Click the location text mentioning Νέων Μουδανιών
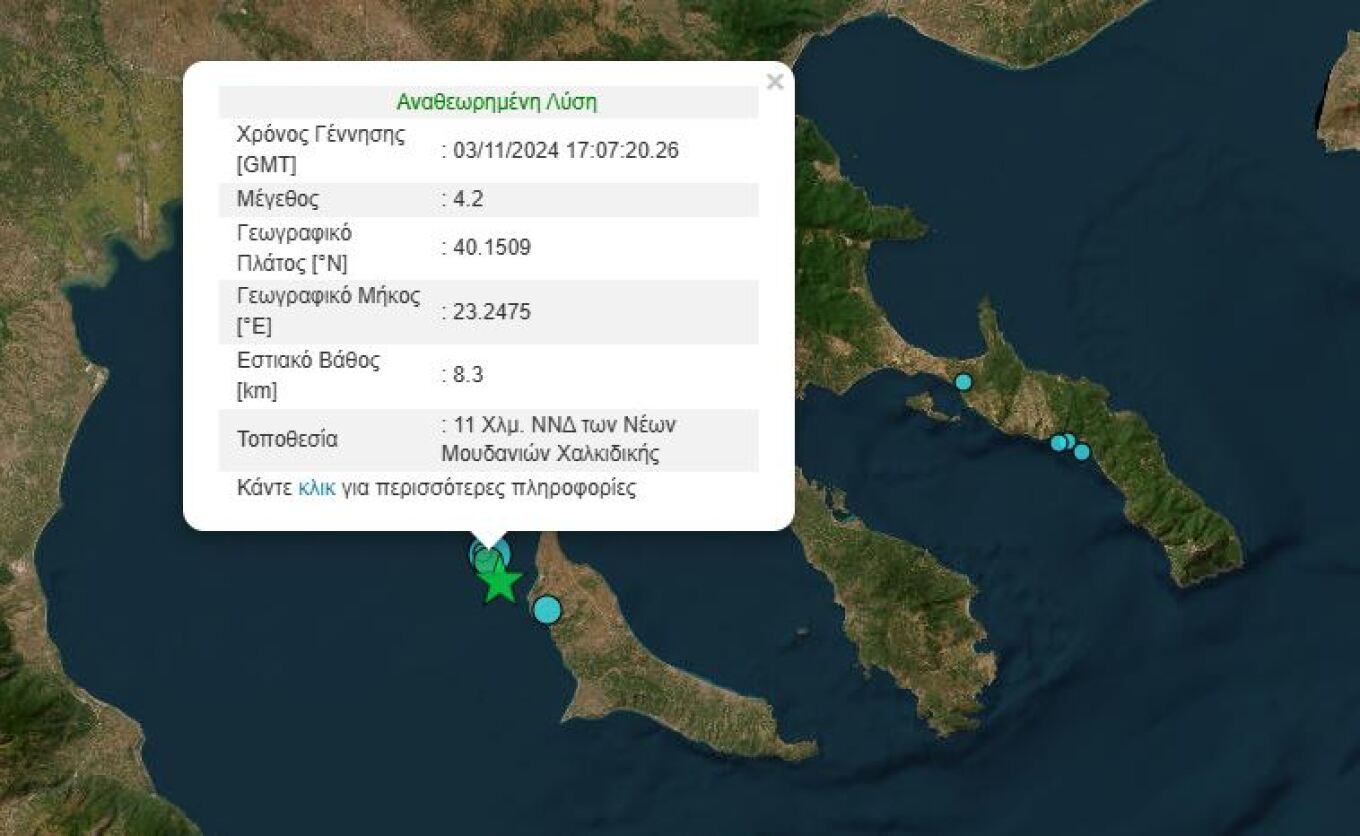 click(559, 439)
